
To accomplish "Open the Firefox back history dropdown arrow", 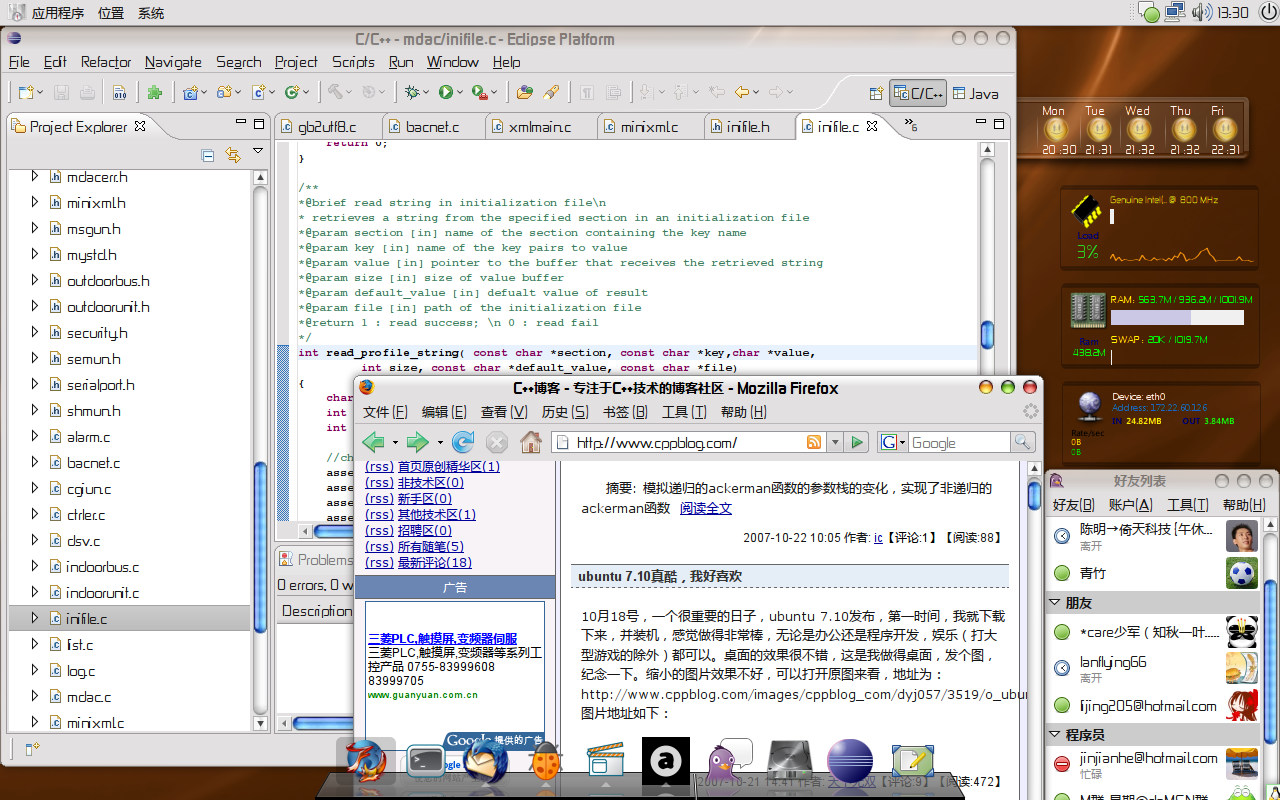I will [x=395, y=442].
